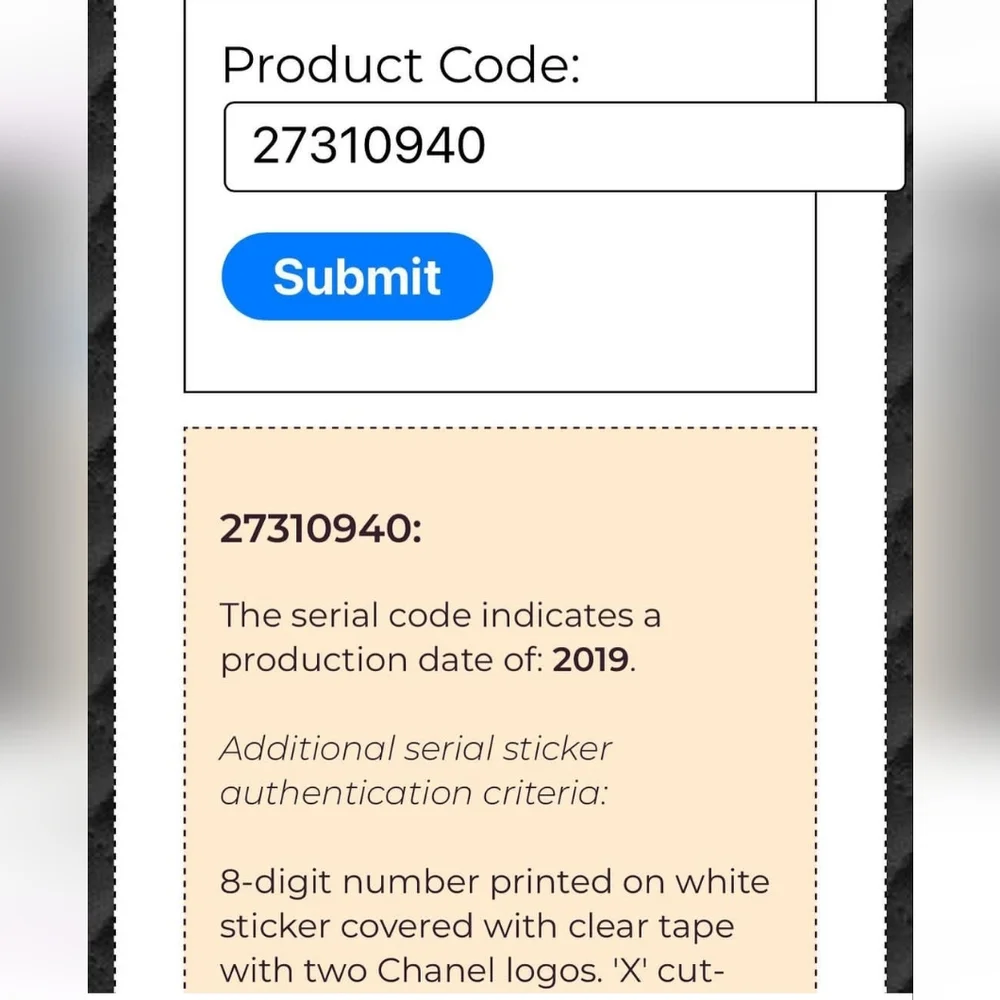Click the blurred gray margin on the left
Screen dimensions: 1000x1000
43,497
